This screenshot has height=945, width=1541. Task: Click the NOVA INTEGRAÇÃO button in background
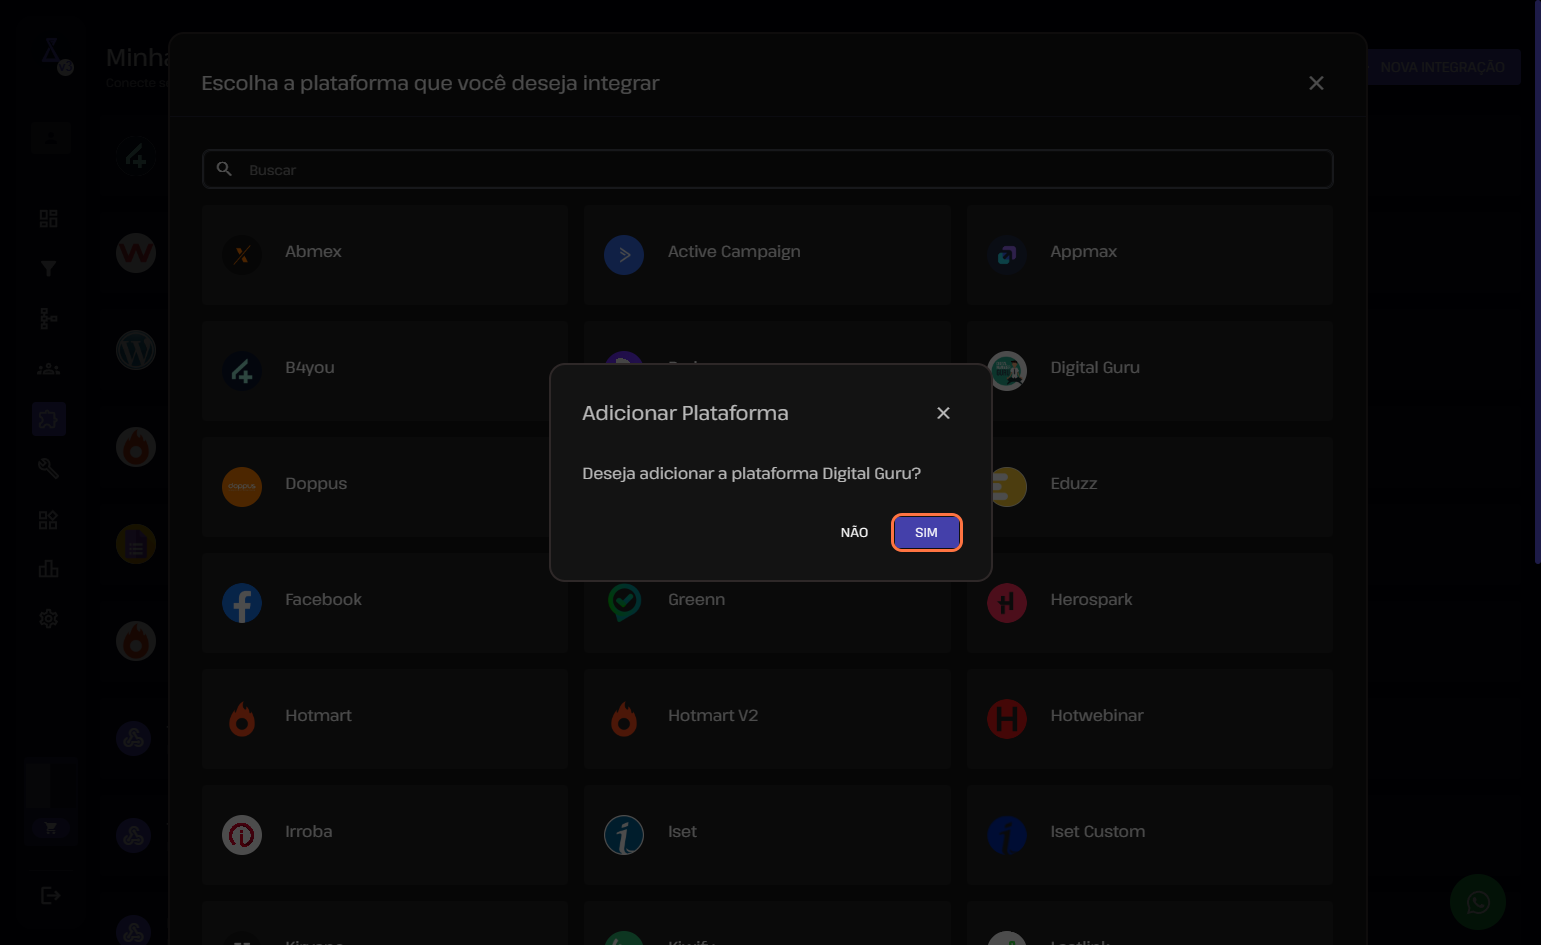coord(1442,67)
